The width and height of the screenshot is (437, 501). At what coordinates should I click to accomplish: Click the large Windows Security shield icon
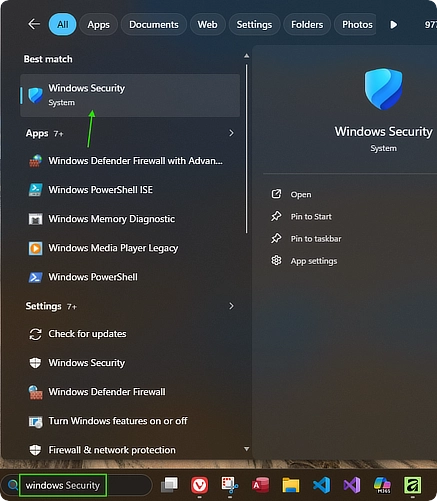tap(383, 89)
